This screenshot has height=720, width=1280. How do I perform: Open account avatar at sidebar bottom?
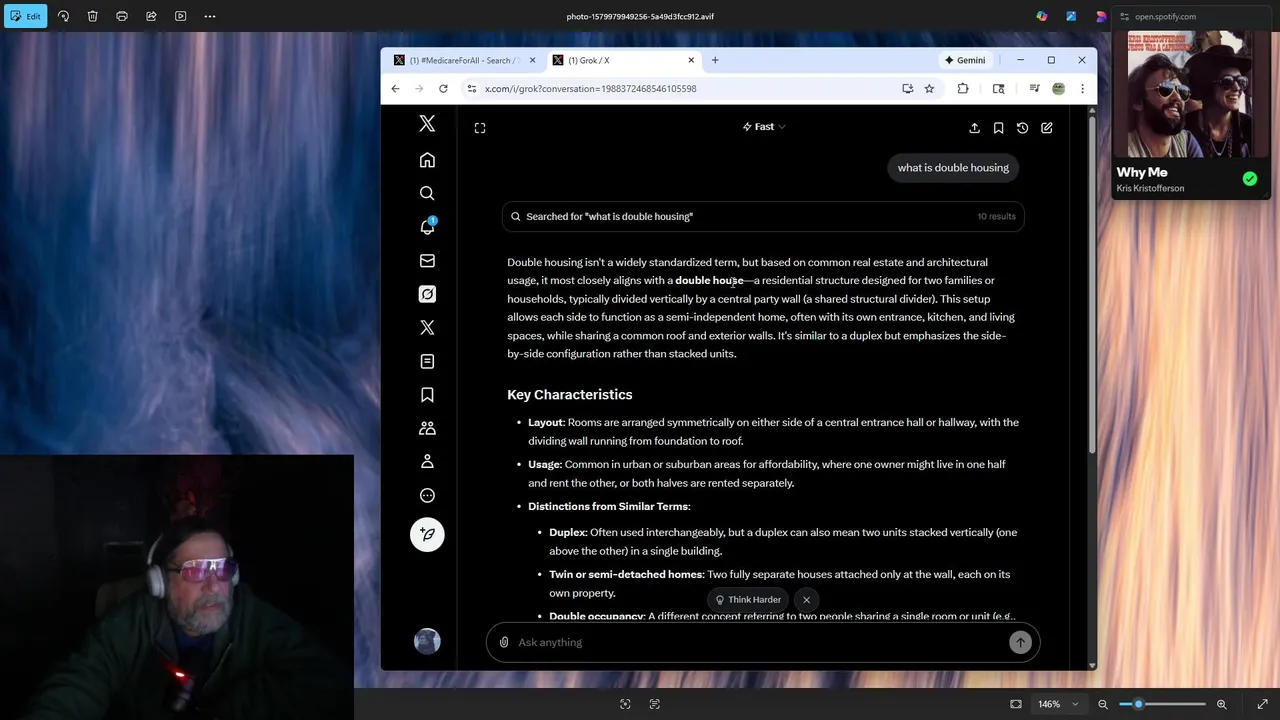pos(427,641)
